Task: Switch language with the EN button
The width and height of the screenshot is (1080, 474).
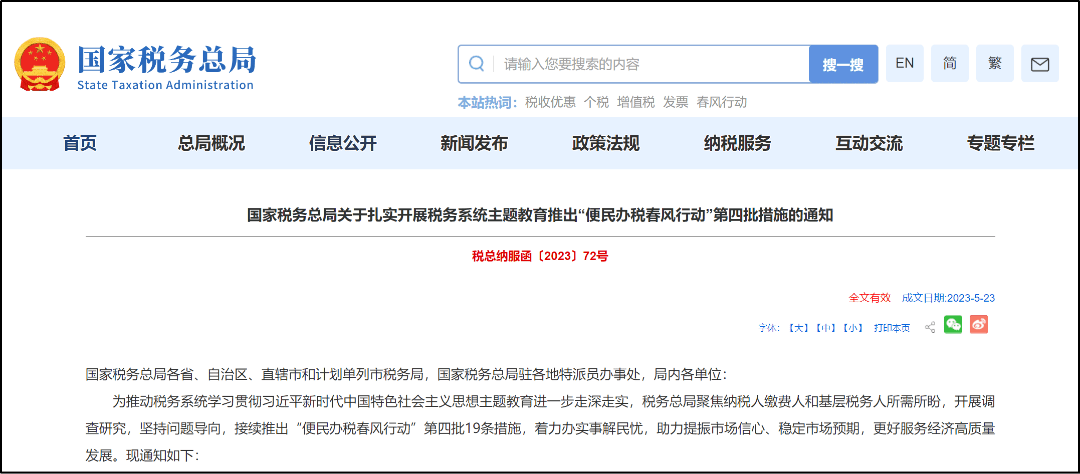Action: point(904,63)
